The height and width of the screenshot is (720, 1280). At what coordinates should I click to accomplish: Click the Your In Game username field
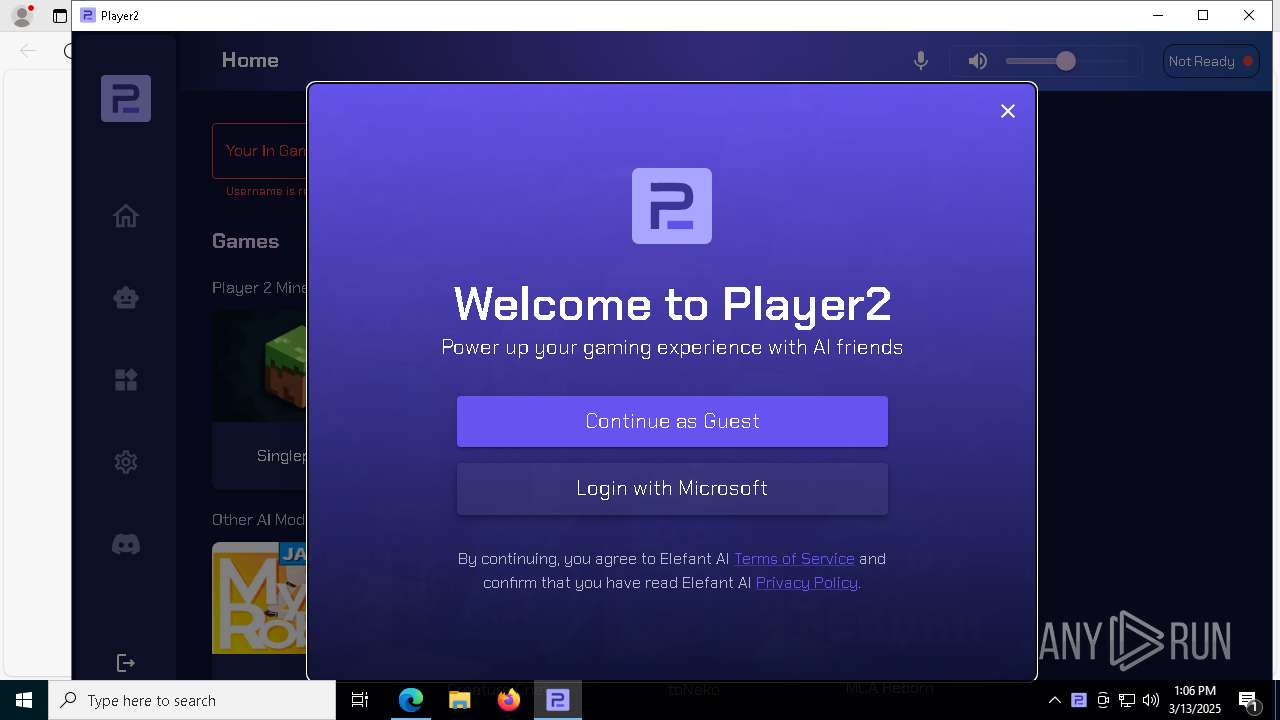coord(260,151)
